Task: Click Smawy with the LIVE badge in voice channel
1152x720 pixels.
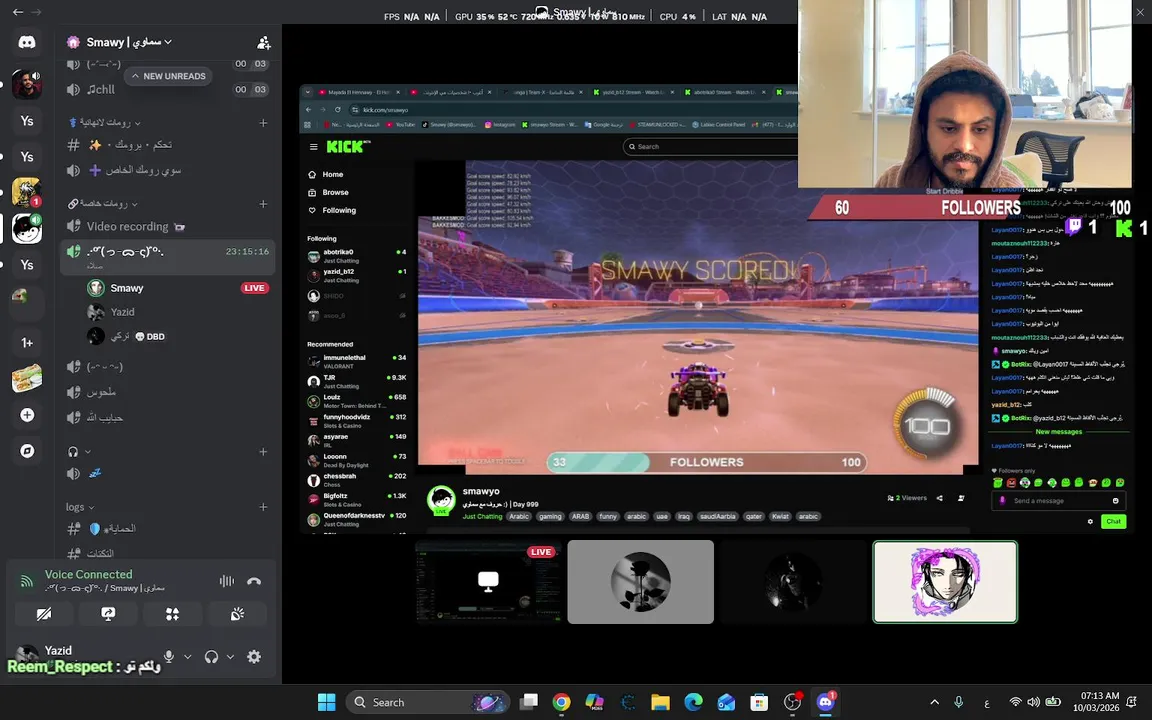Action: (179, 288)
